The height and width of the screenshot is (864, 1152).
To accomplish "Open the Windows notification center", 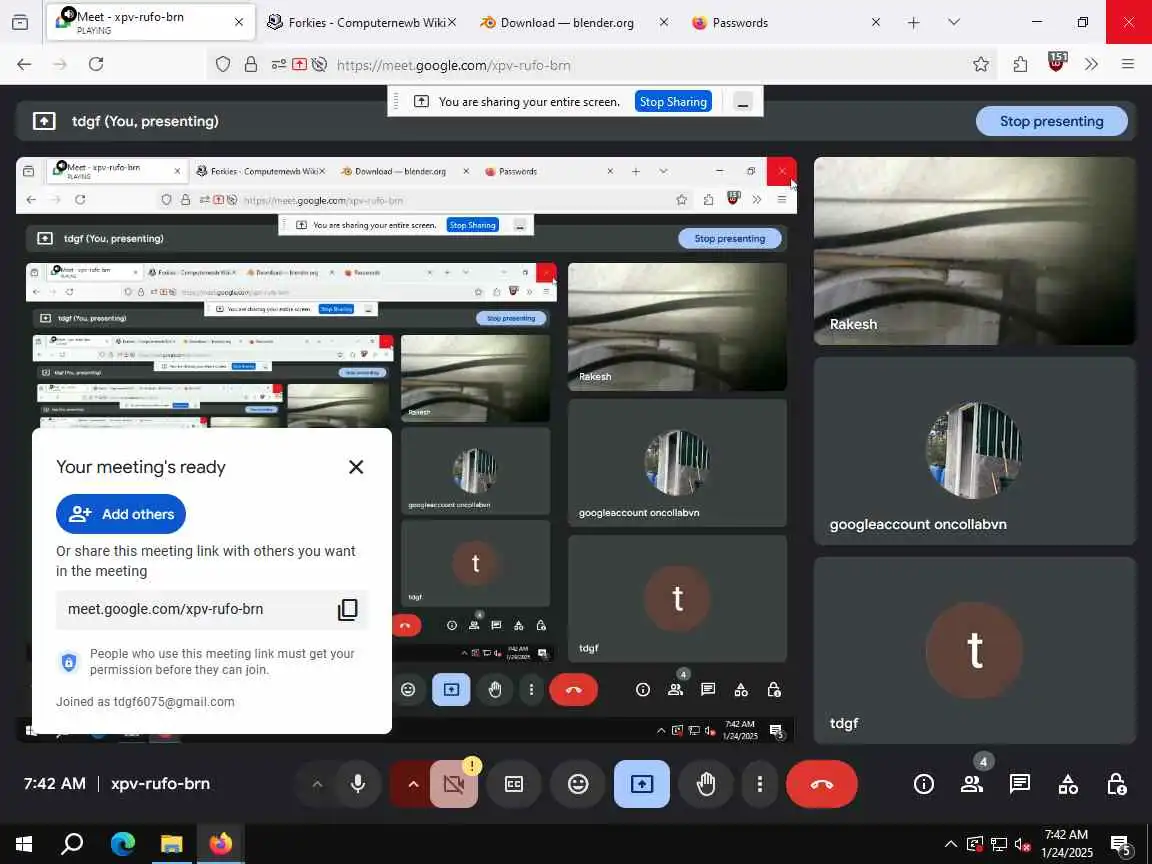I will click(1121, 844).
